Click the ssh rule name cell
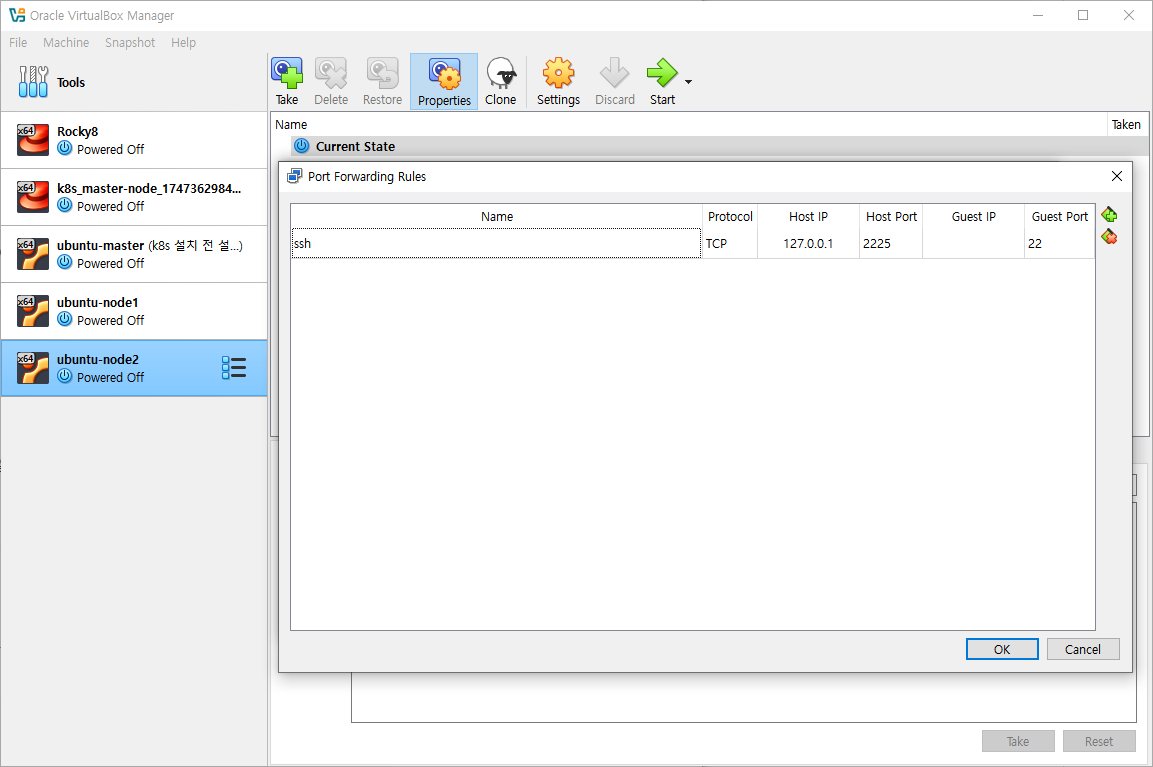Screen dimensions: 1153x767 (496, 243)
